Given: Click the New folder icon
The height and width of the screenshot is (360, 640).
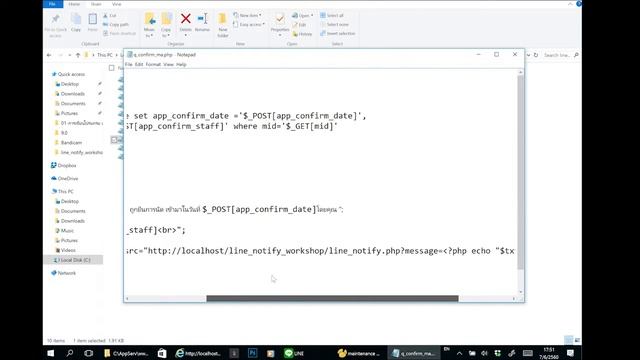Looking at the screenshot, I should (222, 19).
